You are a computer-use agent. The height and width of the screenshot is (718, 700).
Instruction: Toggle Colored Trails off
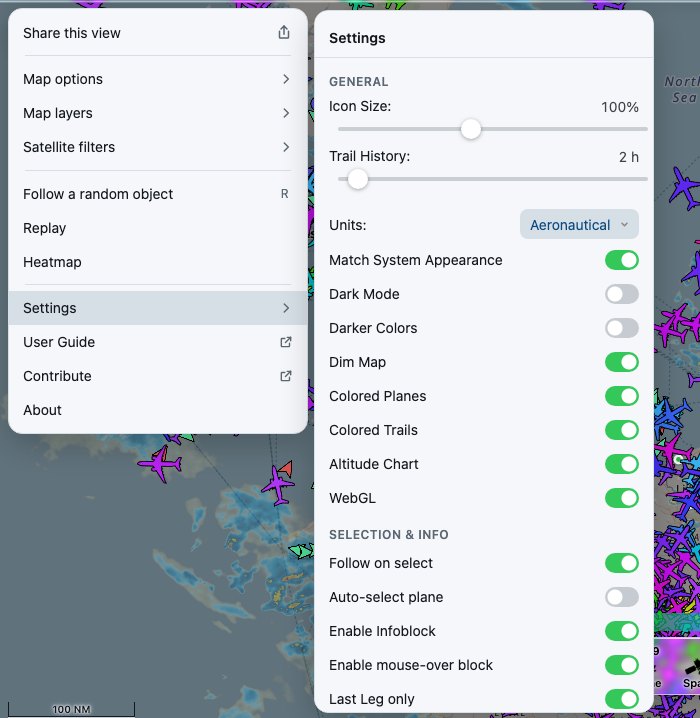tap(621, 430)
